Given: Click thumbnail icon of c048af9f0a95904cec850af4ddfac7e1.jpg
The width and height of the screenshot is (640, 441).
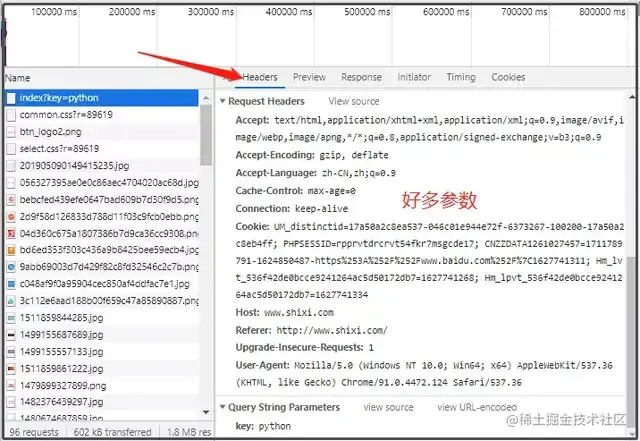Looking at the screenshot, I should 11,284.
